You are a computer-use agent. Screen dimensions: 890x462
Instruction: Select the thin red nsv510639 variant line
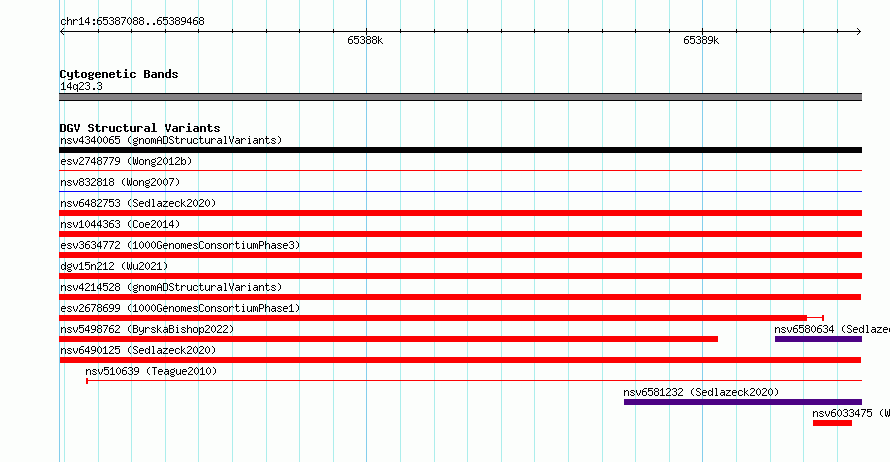(474, 381)
